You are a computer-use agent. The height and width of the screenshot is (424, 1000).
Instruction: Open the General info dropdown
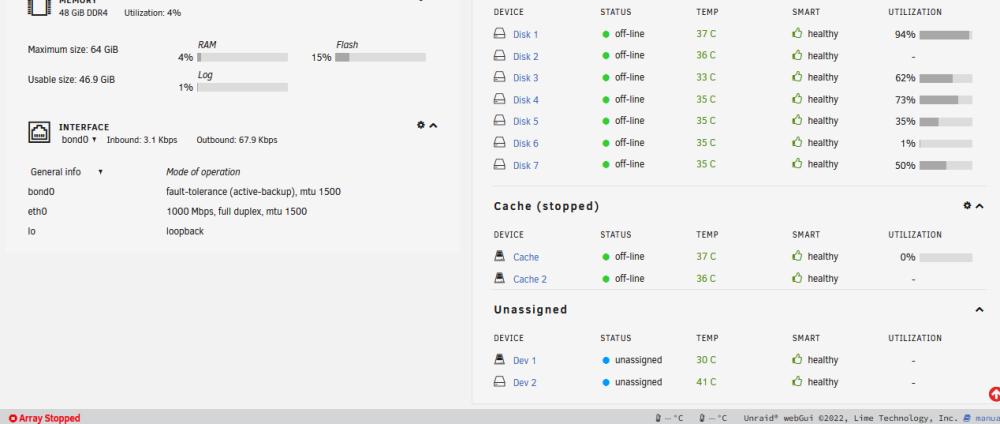pos(66,172)
